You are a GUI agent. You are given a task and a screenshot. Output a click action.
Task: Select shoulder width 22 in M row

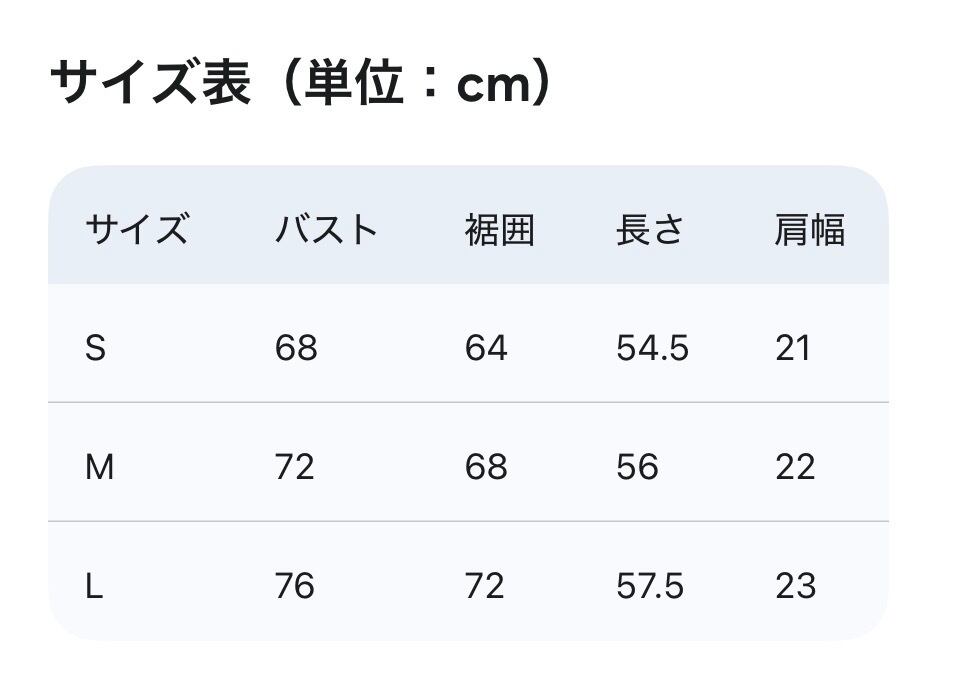[x=795, y=467]
